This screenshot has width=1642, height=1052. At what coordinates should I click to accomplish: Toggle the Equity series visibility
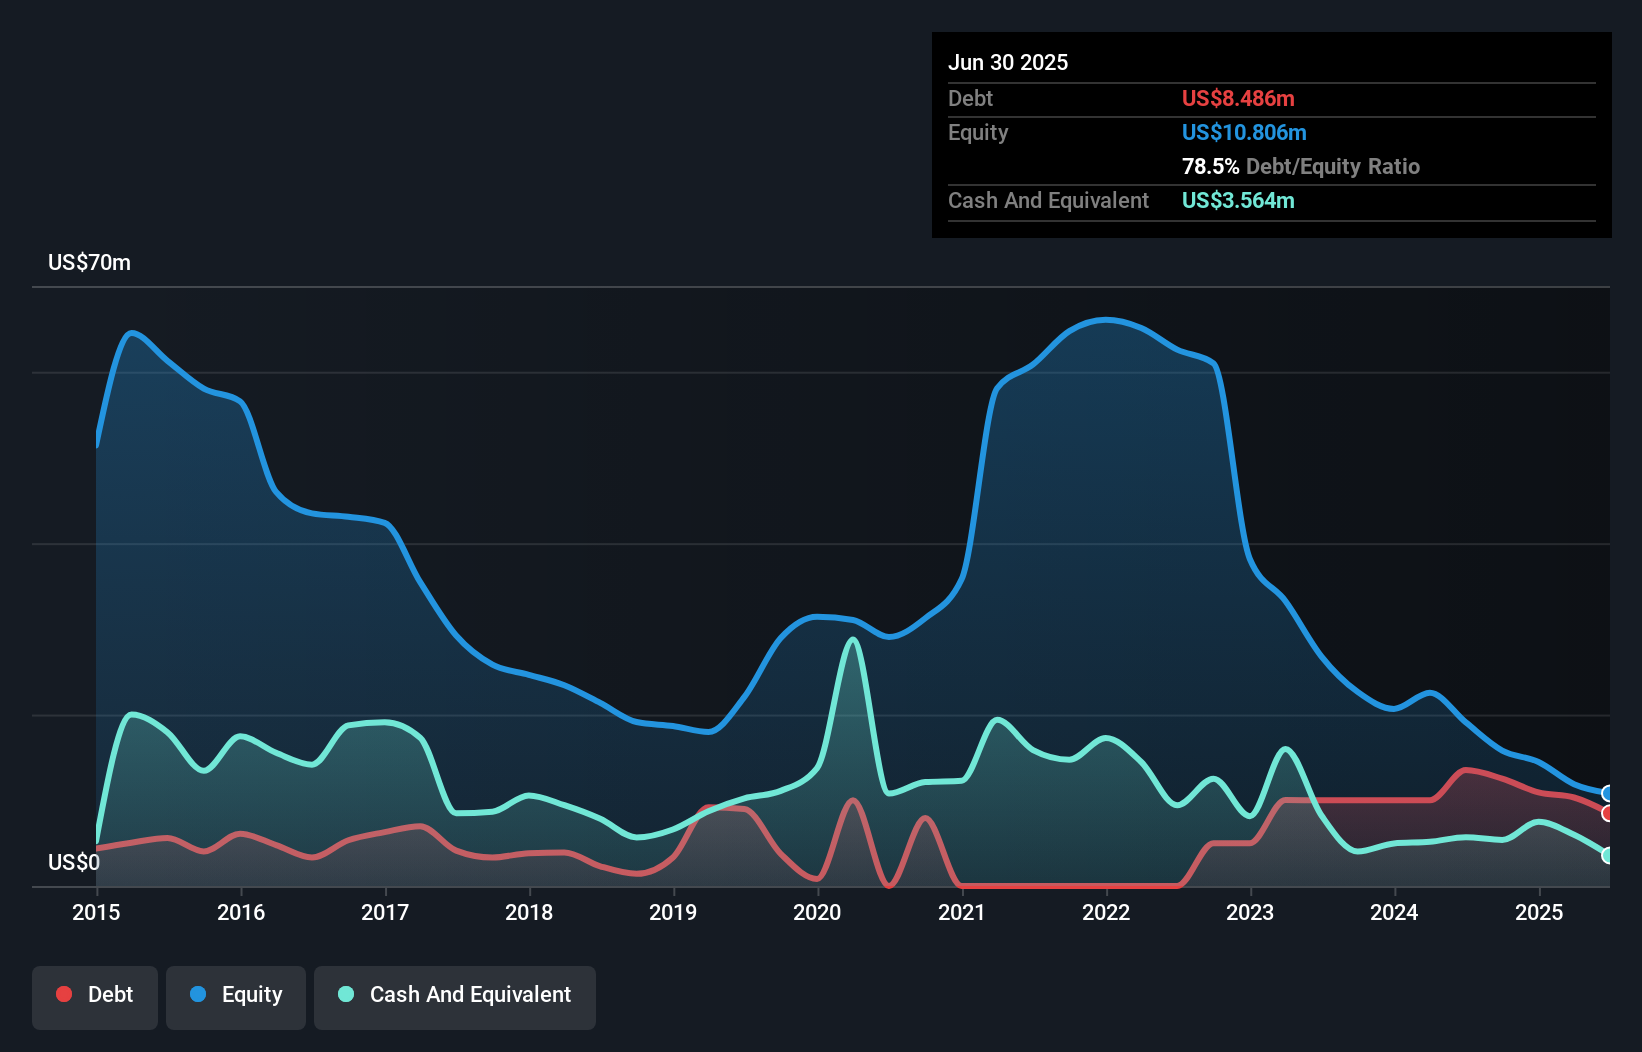pyautogui.click(x=235, y=996)
